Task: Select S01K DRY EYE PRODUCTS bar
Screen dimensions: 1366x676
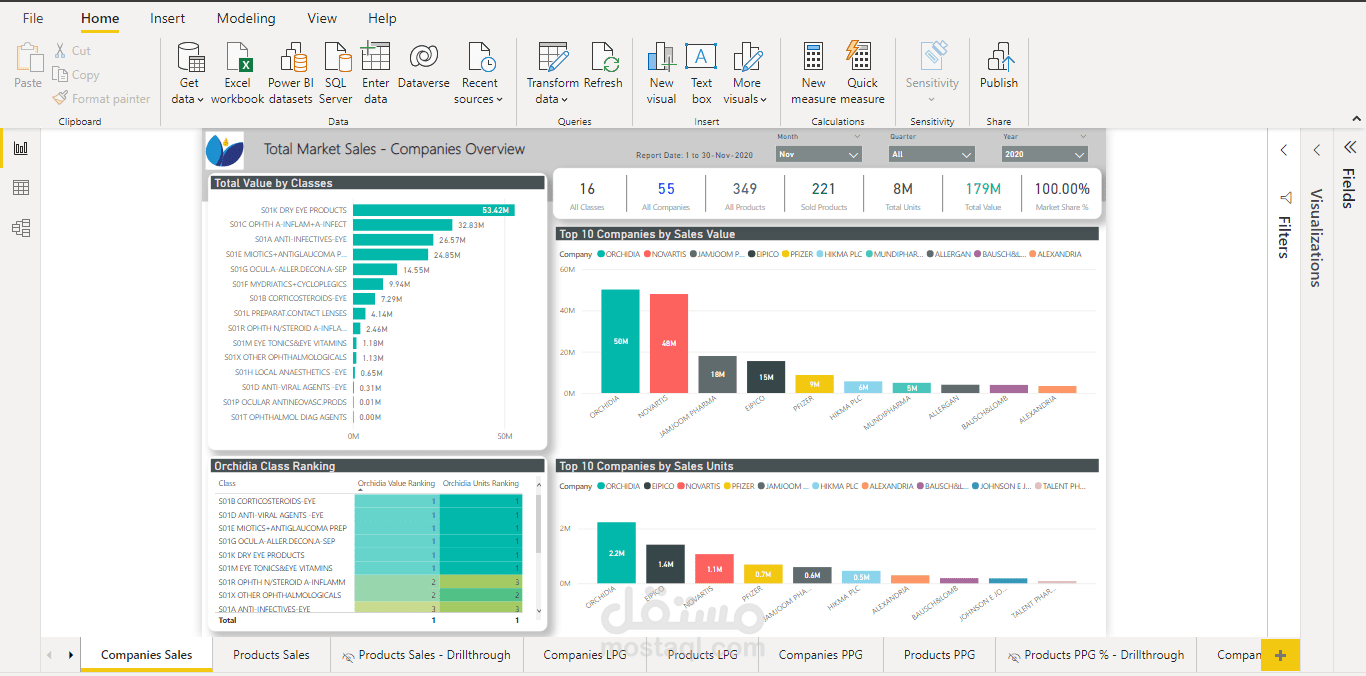Action: [x=433, y=210]
